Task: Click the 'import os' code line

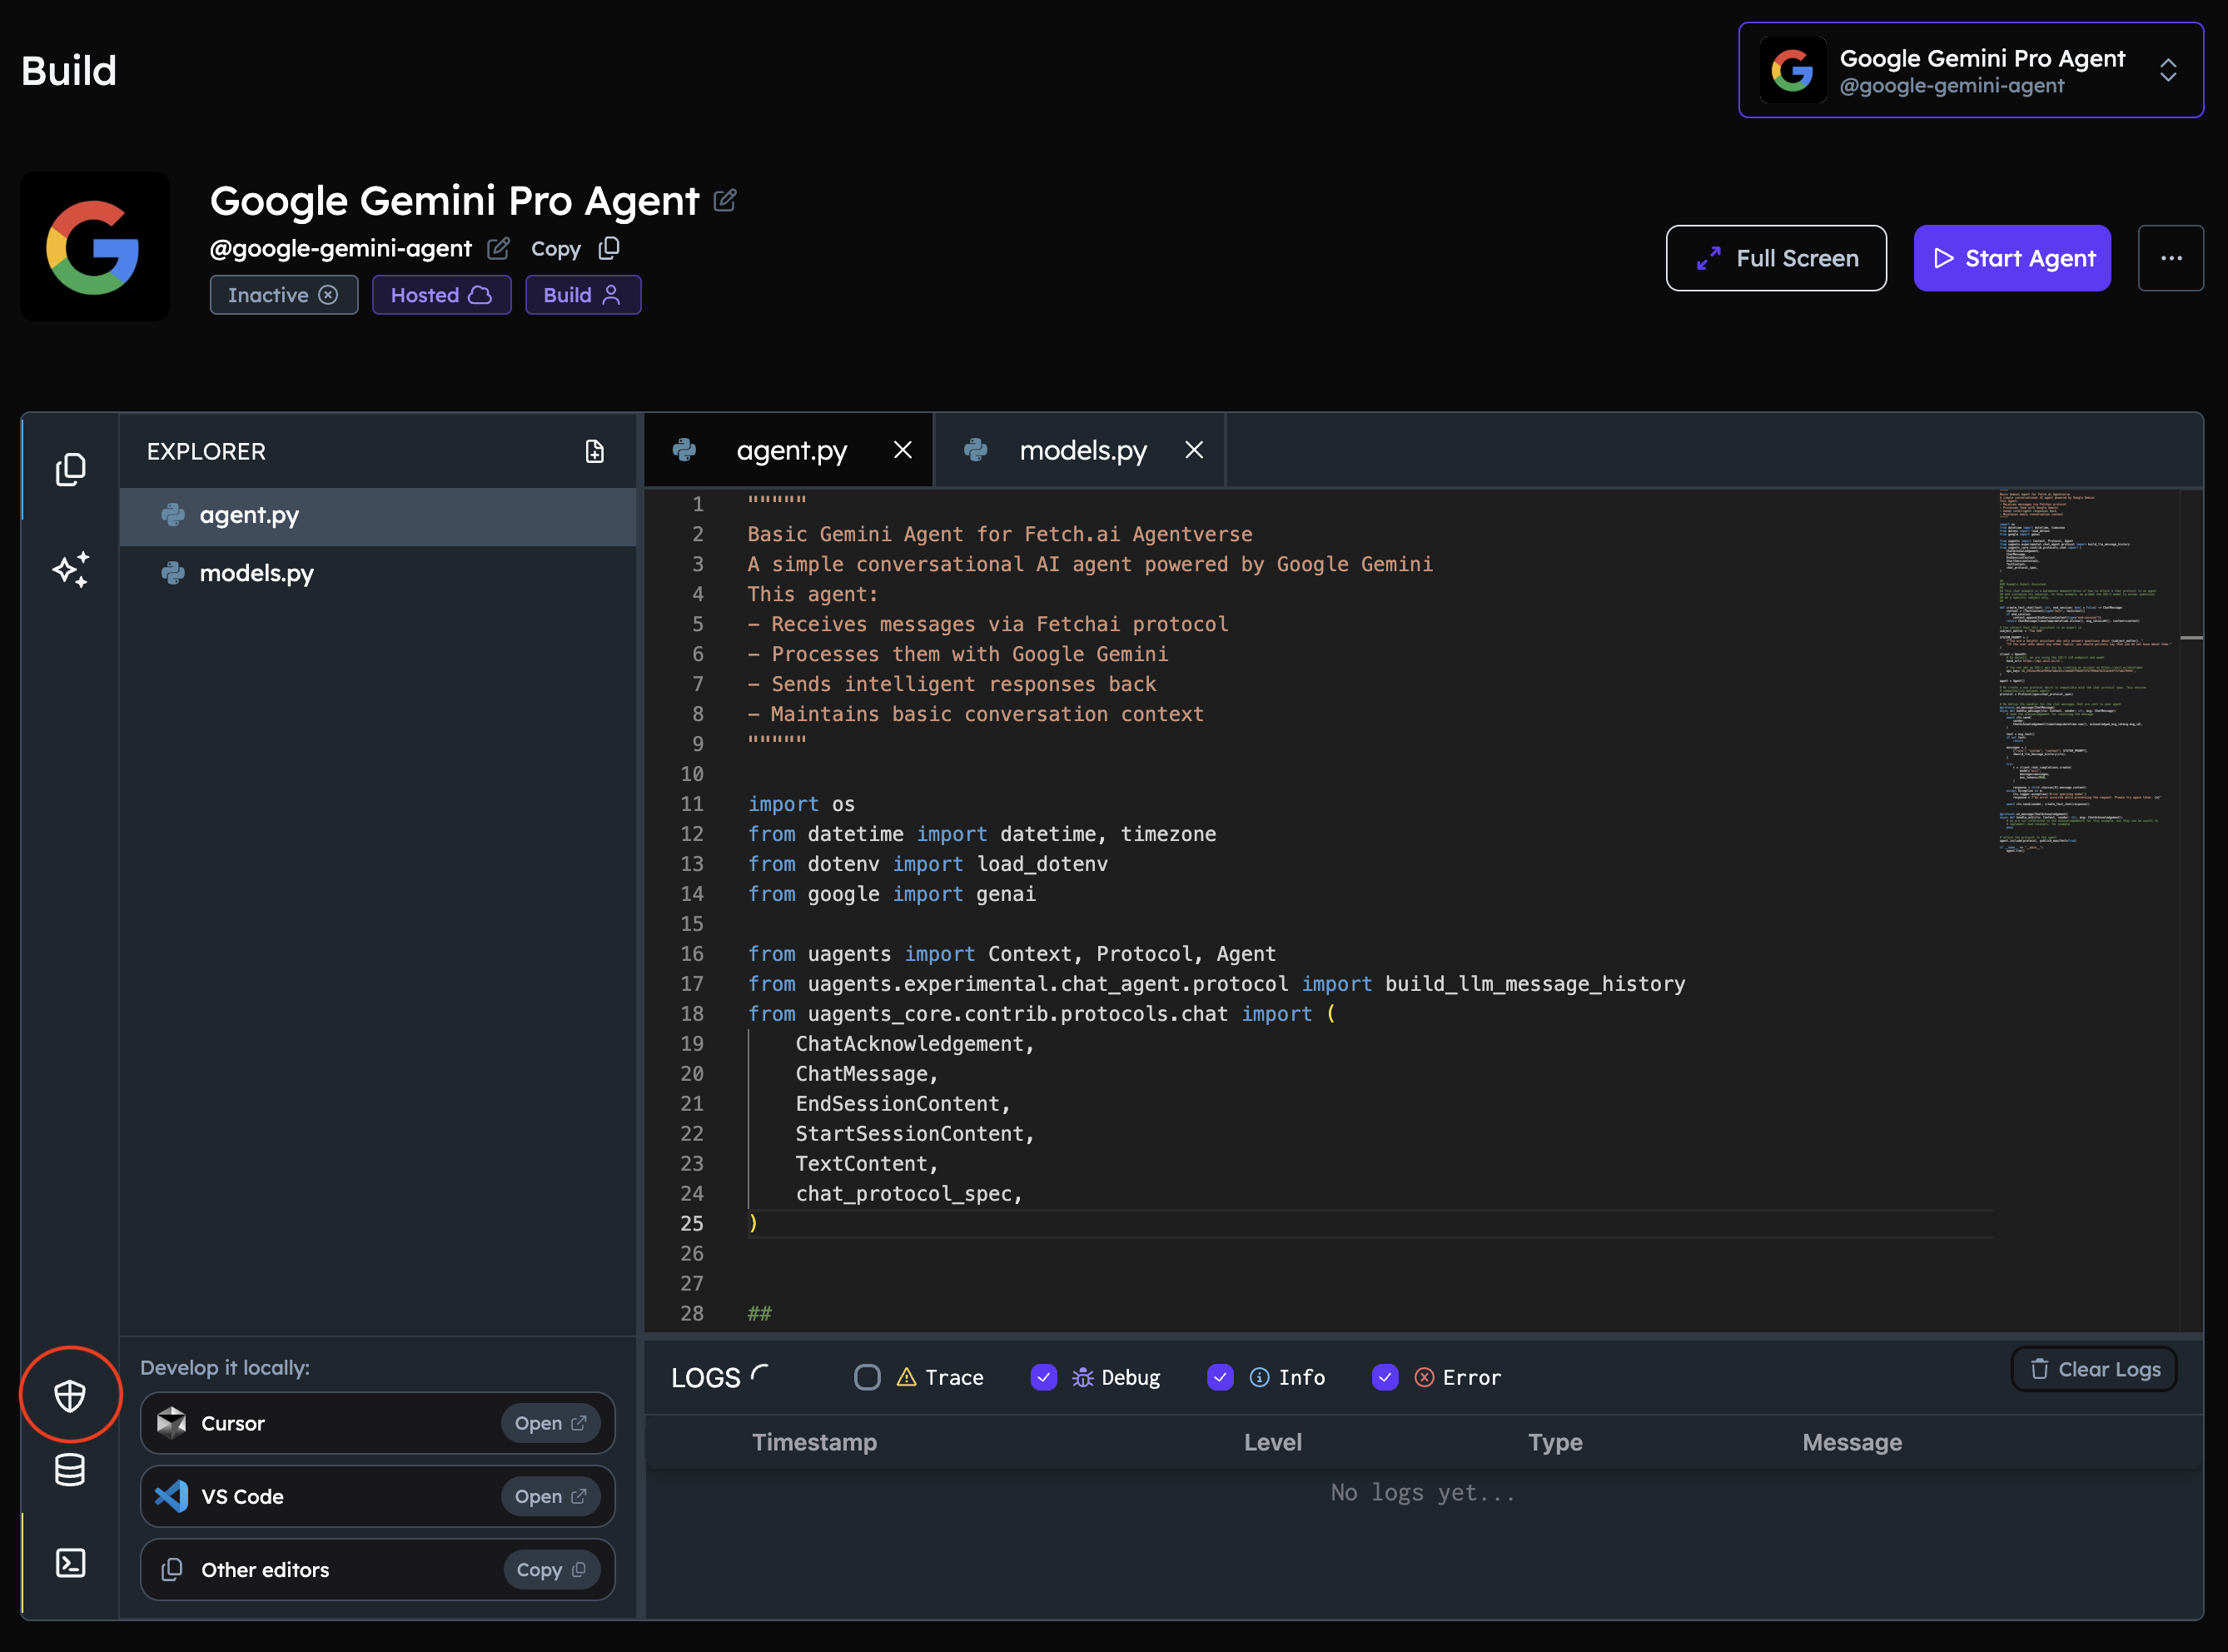Action: click(801, 804)
